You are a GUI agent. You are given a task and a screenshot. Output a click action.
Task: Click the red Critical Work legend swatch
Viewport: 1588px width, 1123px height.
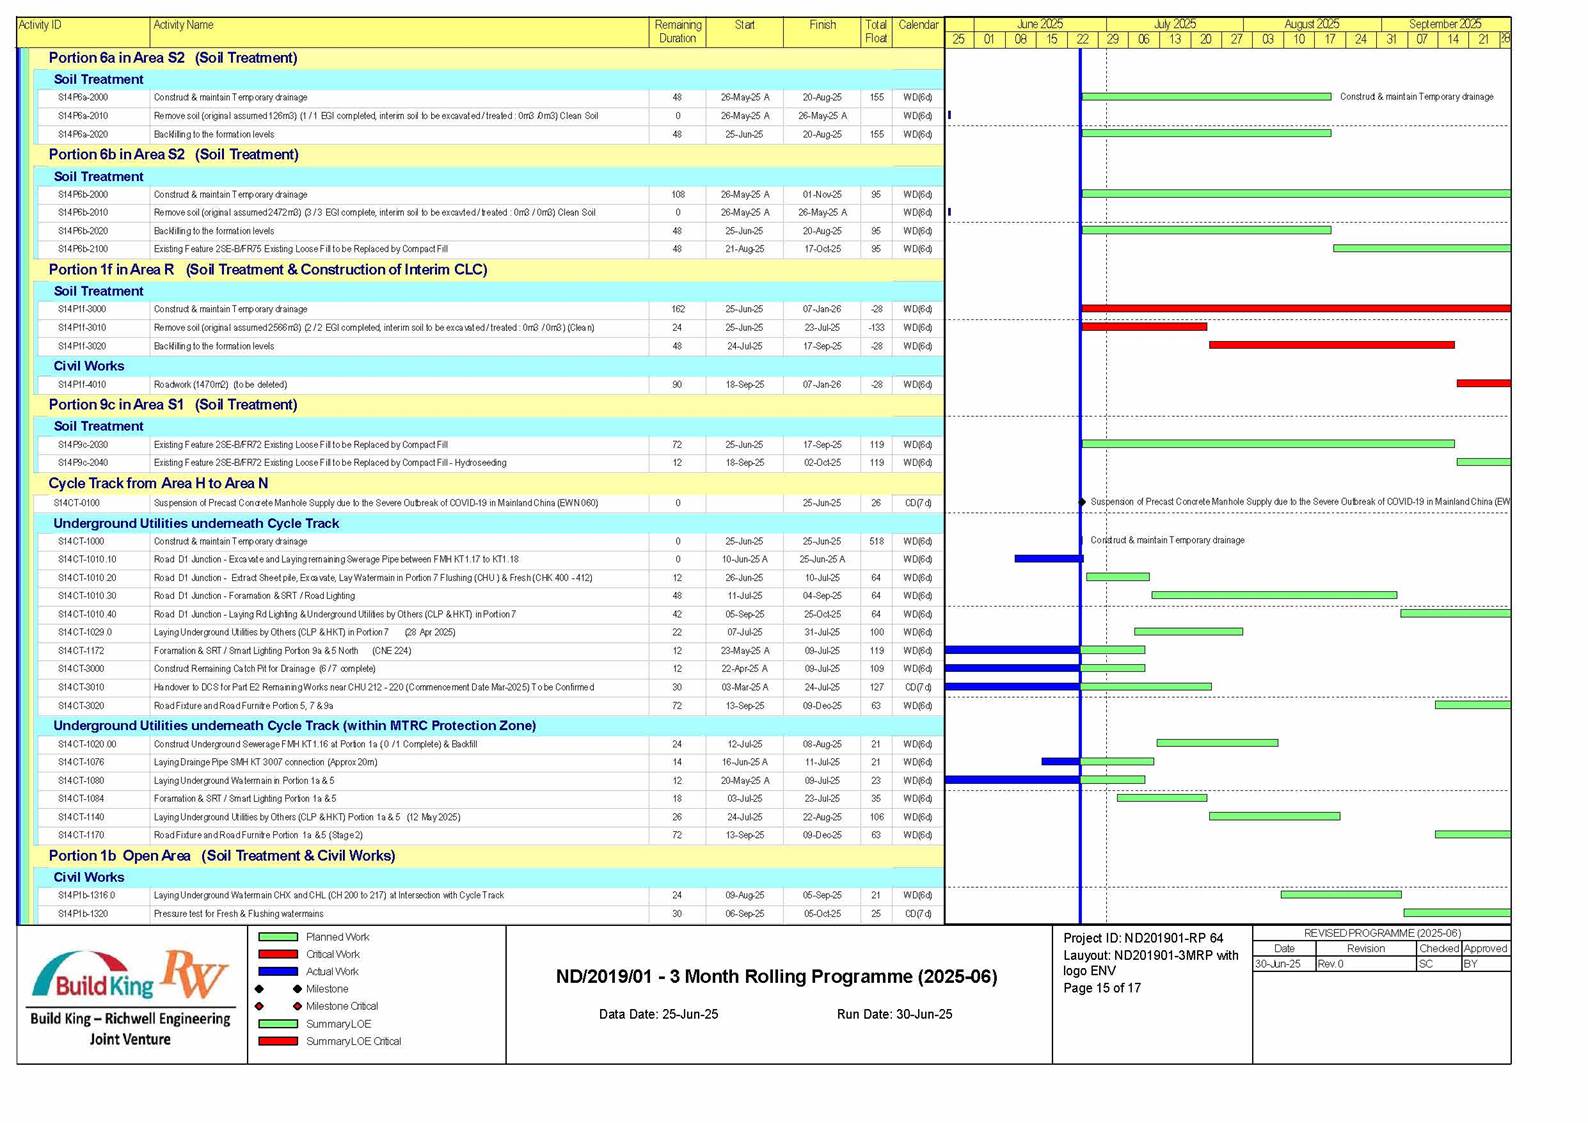pyautogui.click(x=278, y=954)
